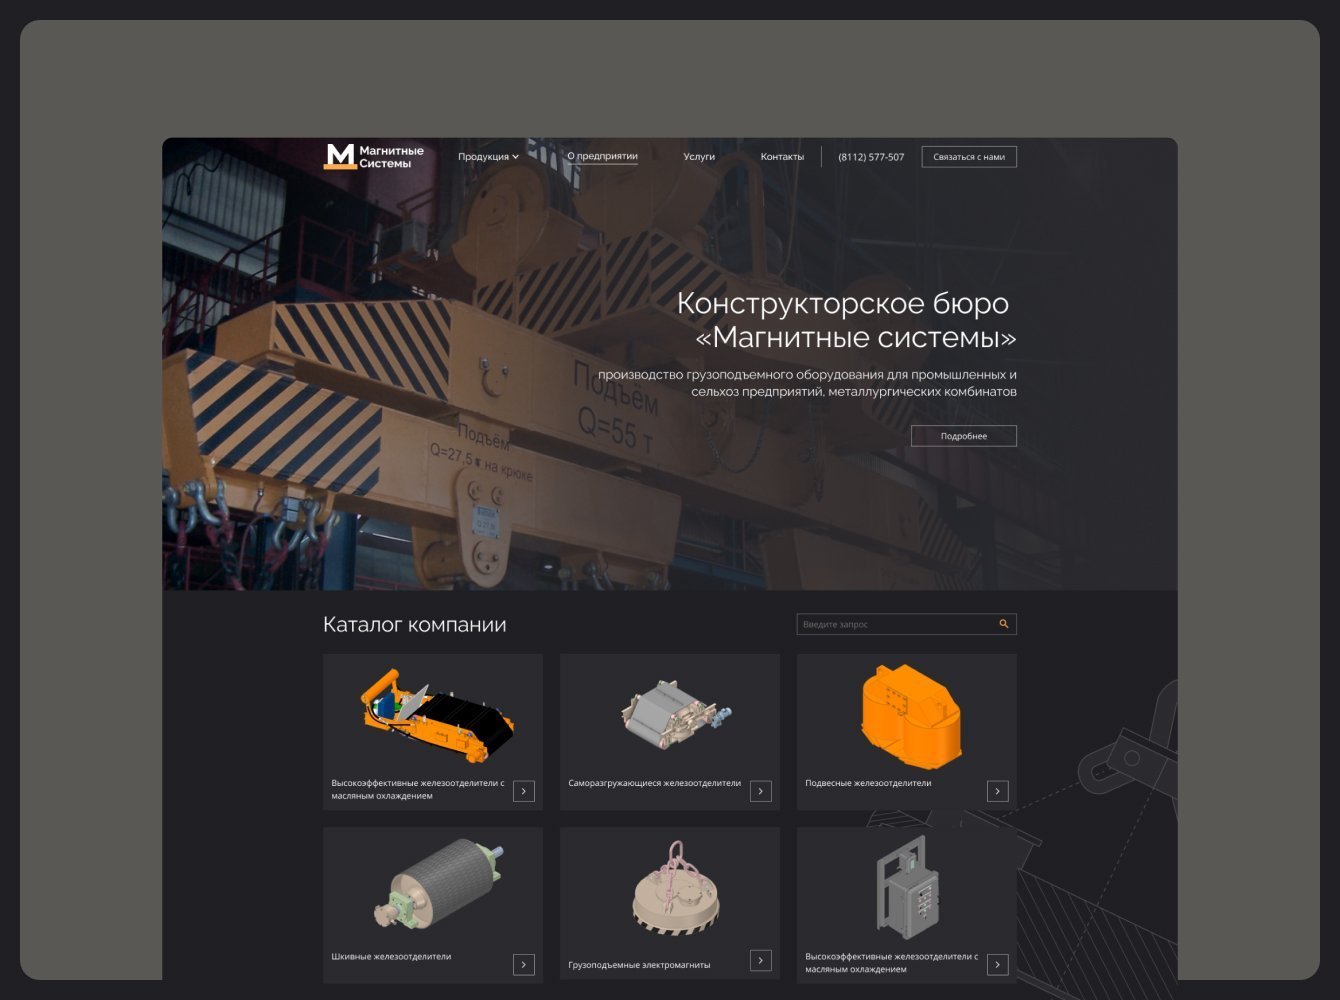
Task: Open the О предприятии menu item
Action: (602, 156)
